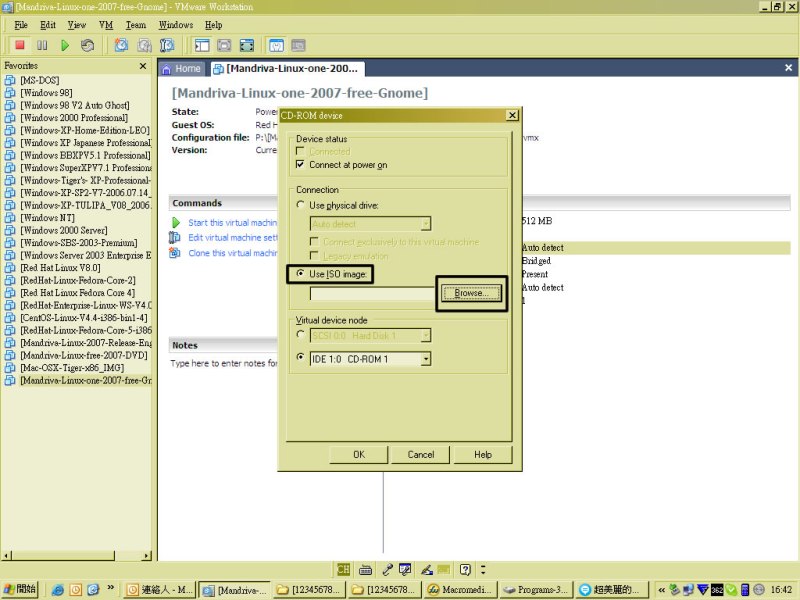The image size is (800, 600).
Task: Toggle Connect at power on checkbox
Action: (300, 164)
